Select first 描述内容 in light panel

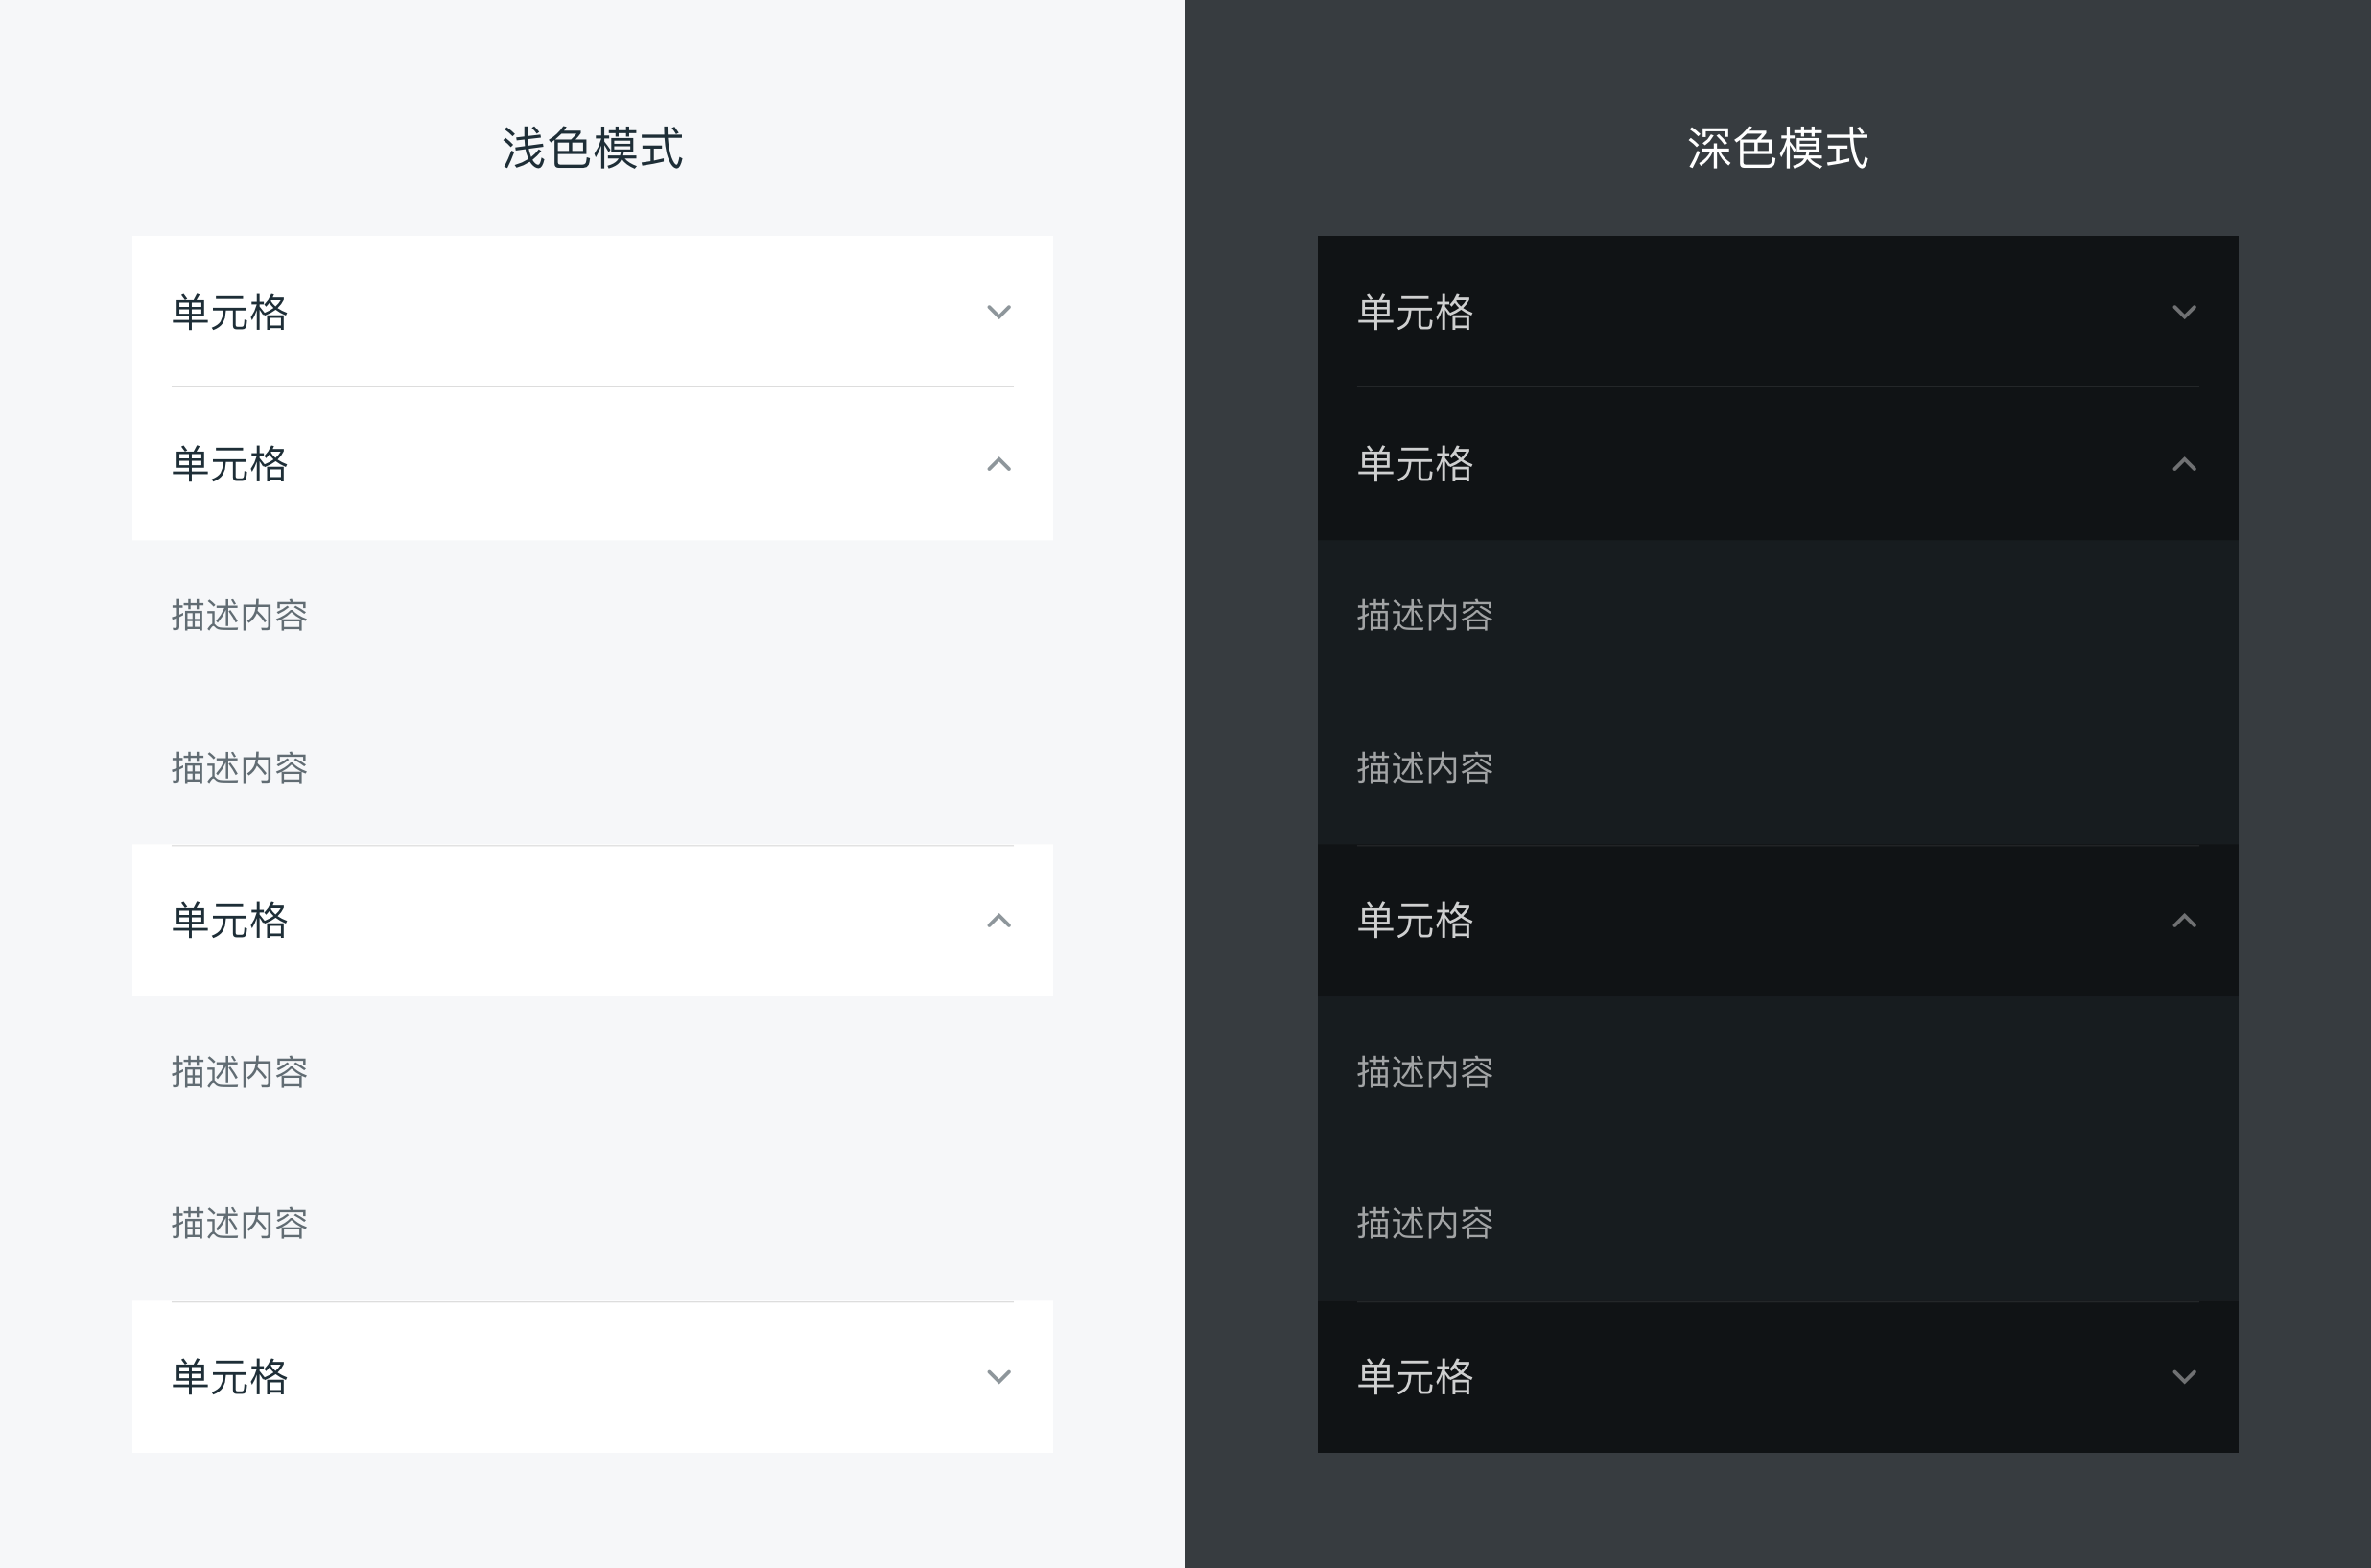coord(239,616)
